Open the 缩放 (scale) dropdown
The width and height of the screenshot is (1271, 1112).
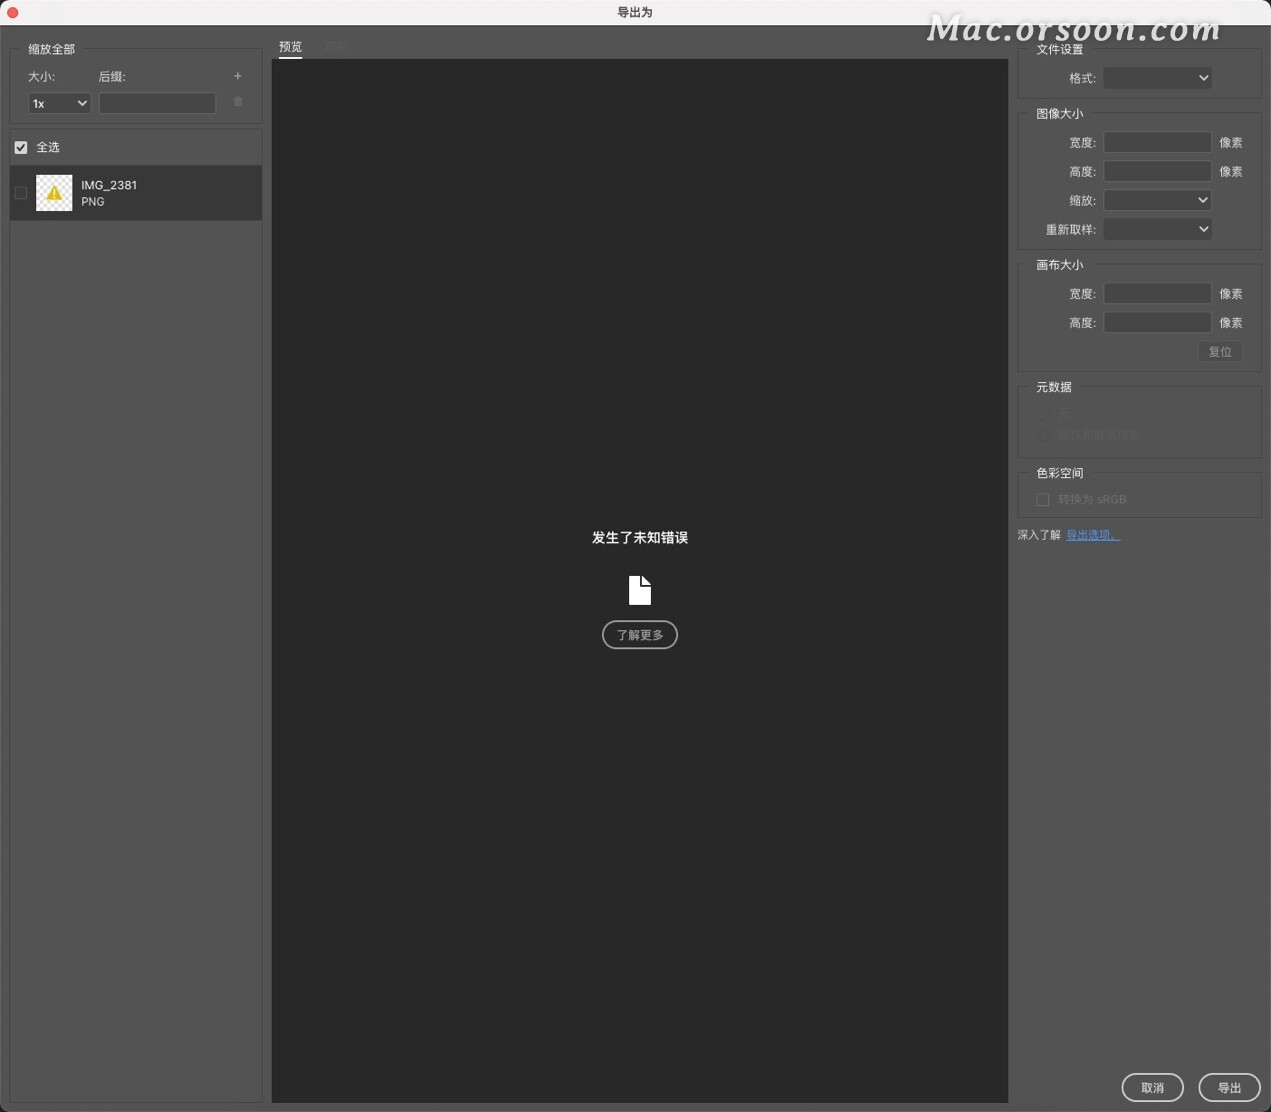tap(1156, 200)
